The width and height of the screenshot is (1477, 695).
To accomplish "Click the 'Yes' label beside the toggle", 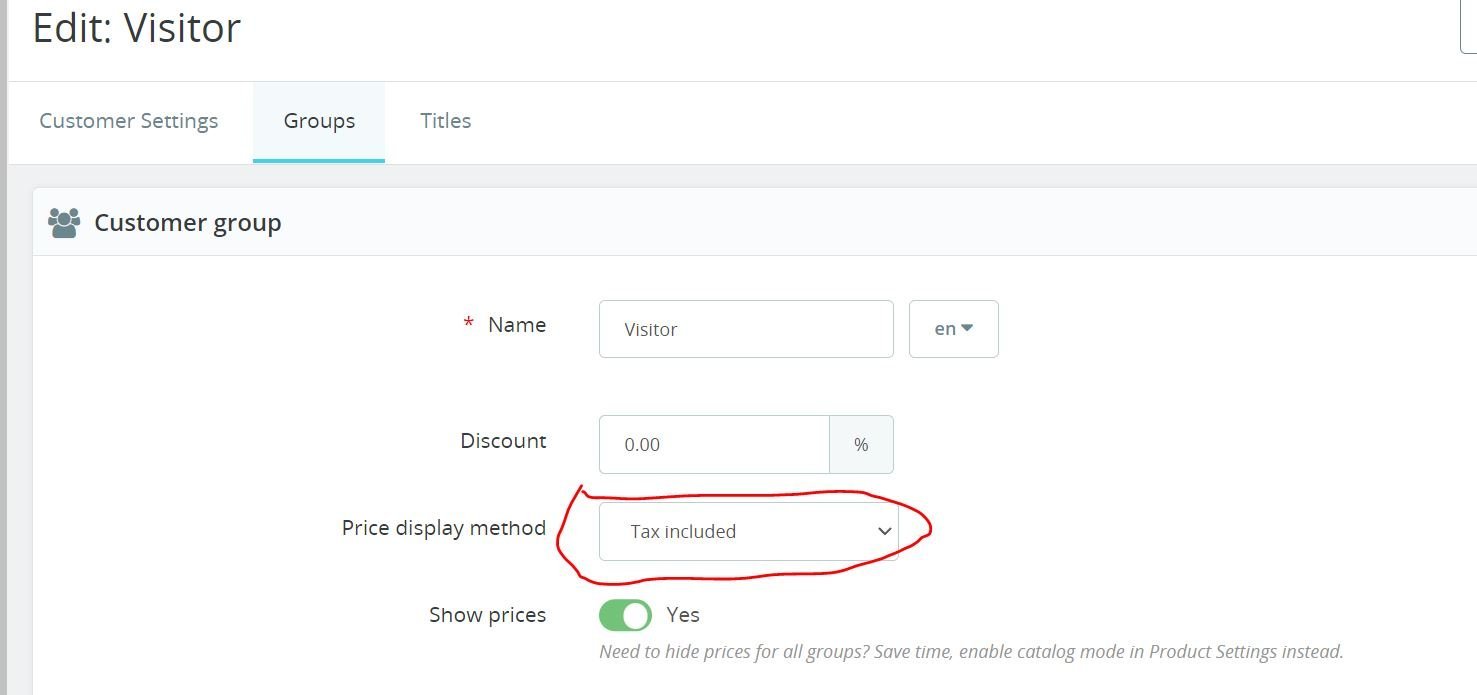I will (683, 615).
